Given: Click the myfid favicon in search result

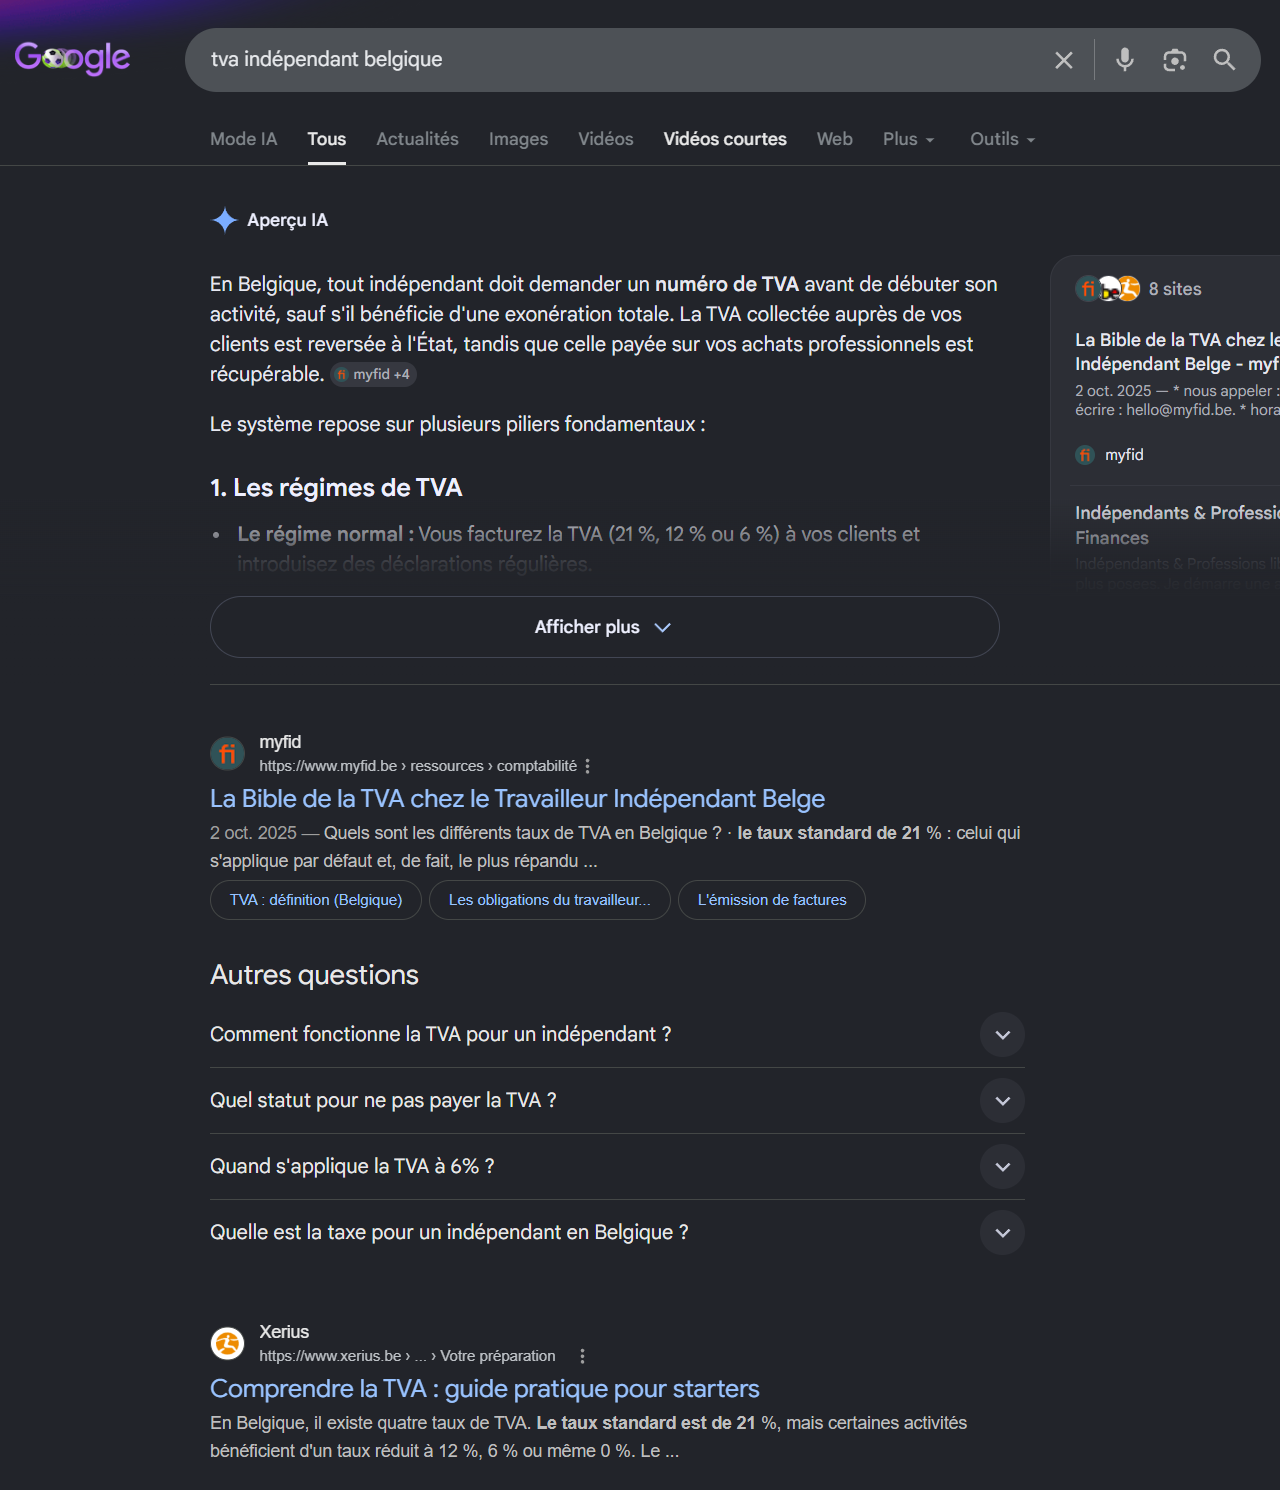Looking at the screenshot, I should click(x=227, y=753).
